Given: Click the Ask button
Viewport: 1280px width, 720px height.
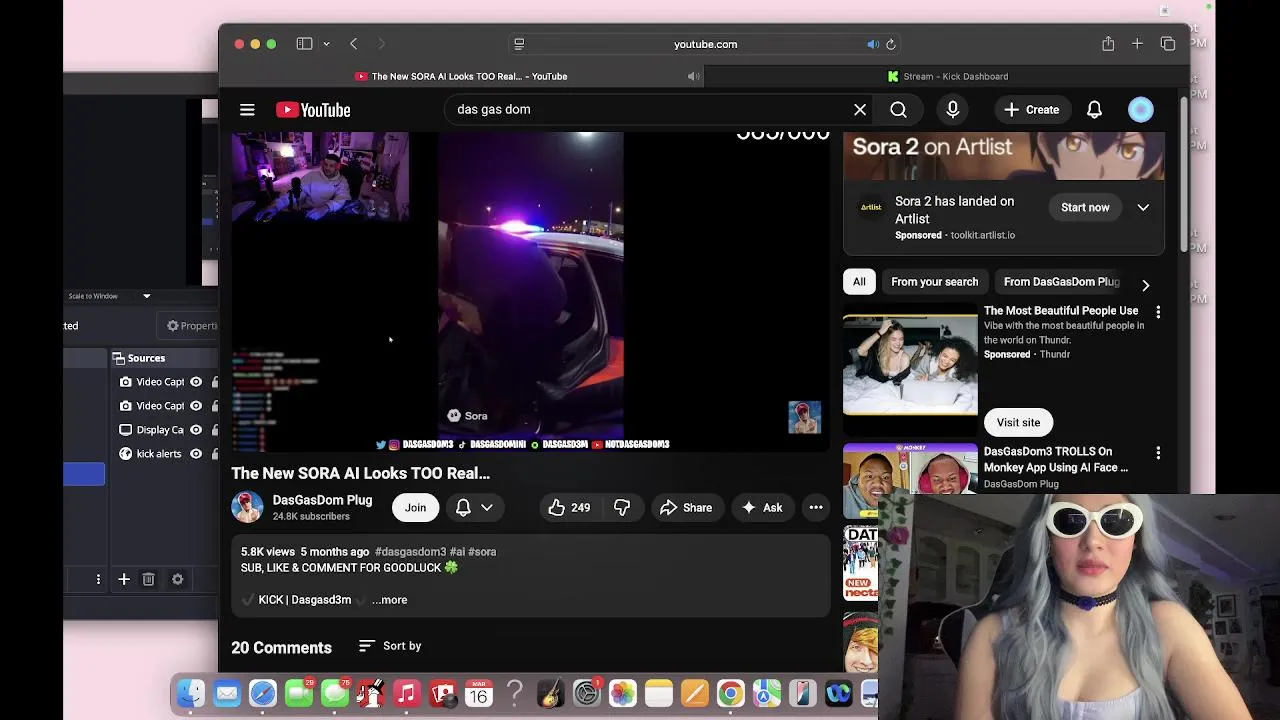Looking at the screenshot, I should (x=761, y=508).
